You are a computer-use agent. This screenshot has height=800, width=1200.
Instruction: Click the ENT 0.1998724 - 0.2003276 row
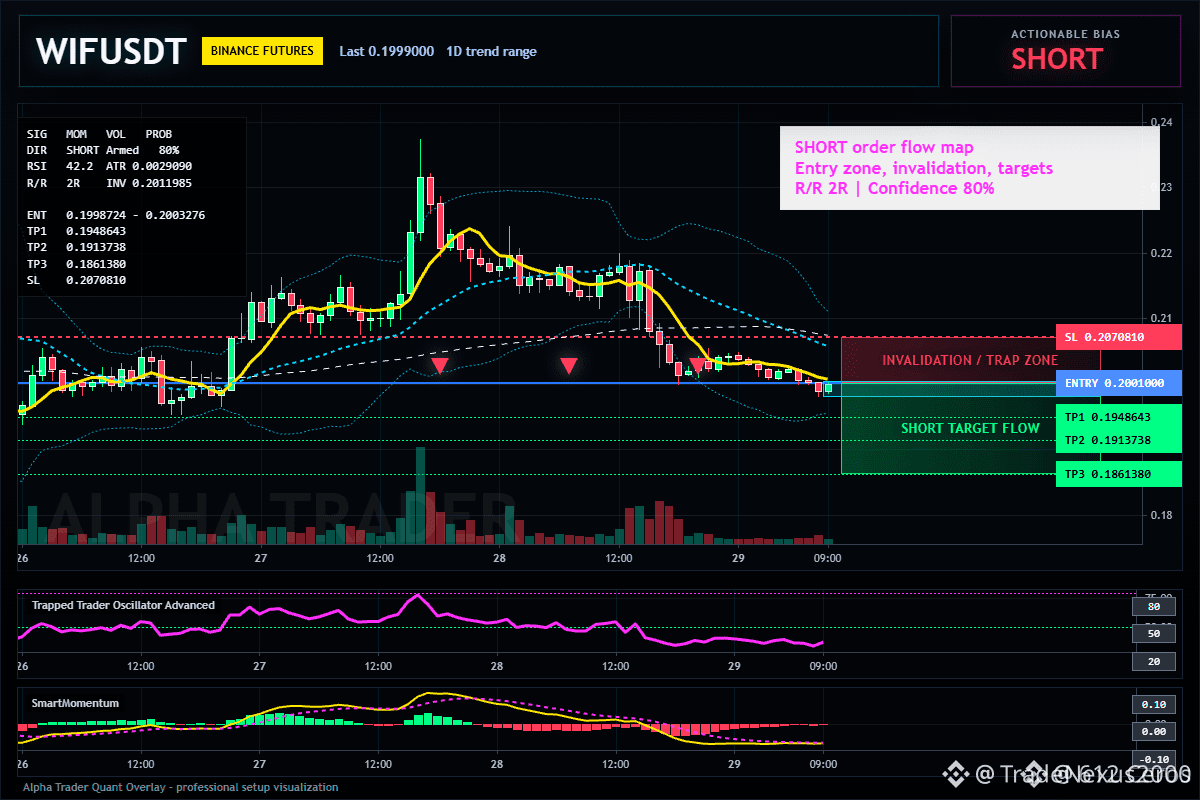pos(116,215)
